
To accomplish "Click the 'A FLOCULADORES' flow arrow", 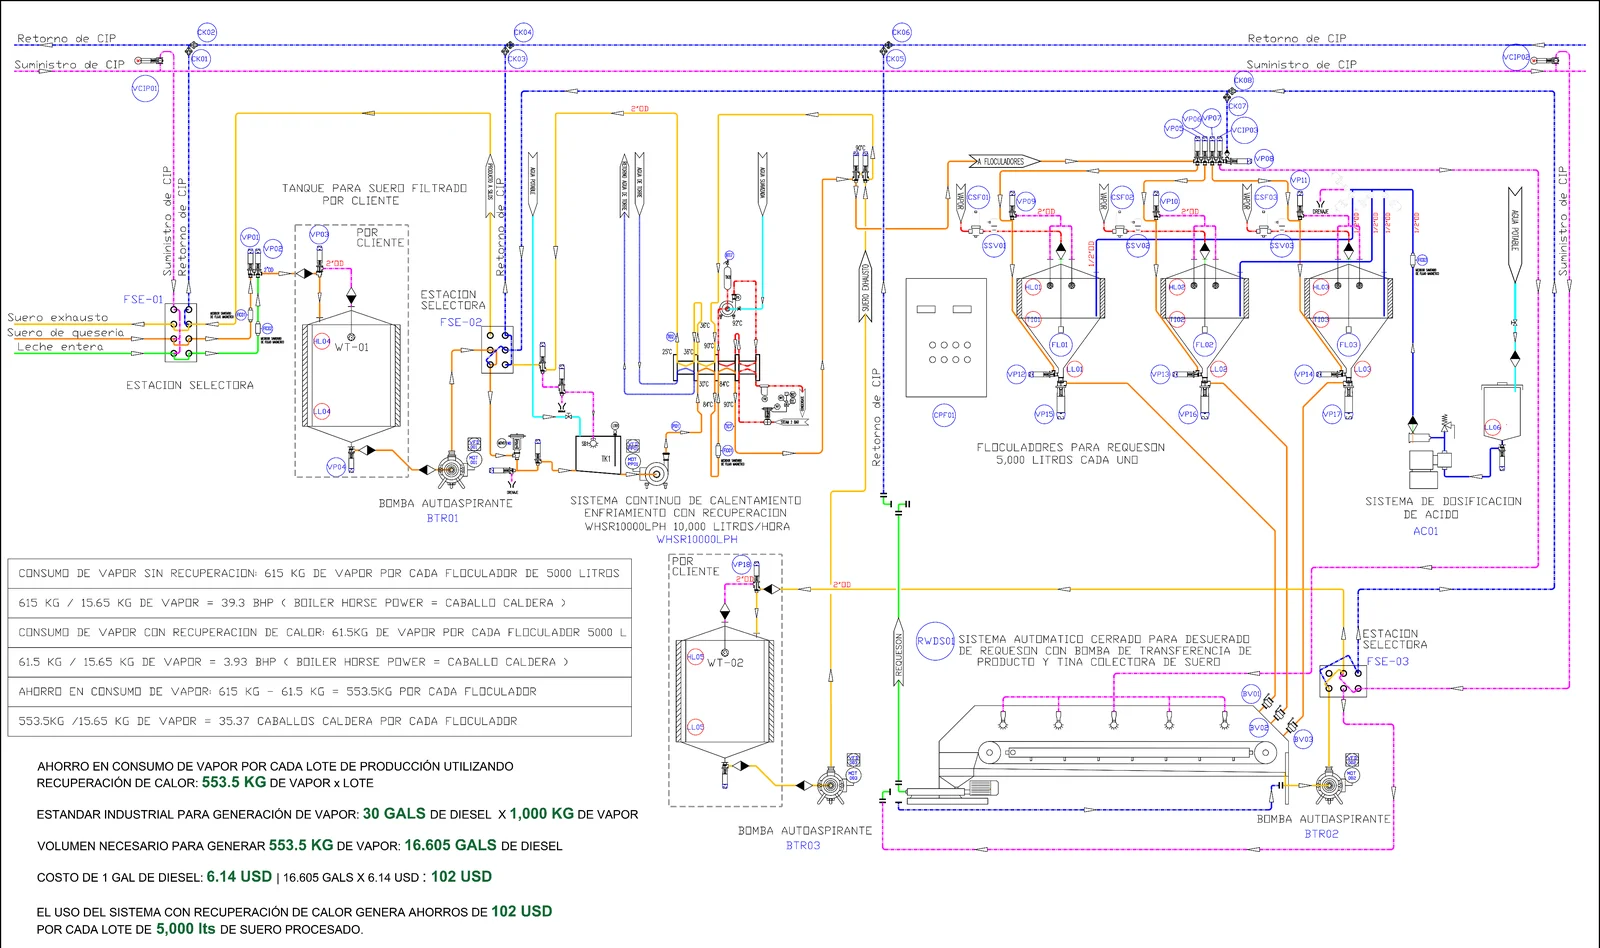I will point(1004,161).
